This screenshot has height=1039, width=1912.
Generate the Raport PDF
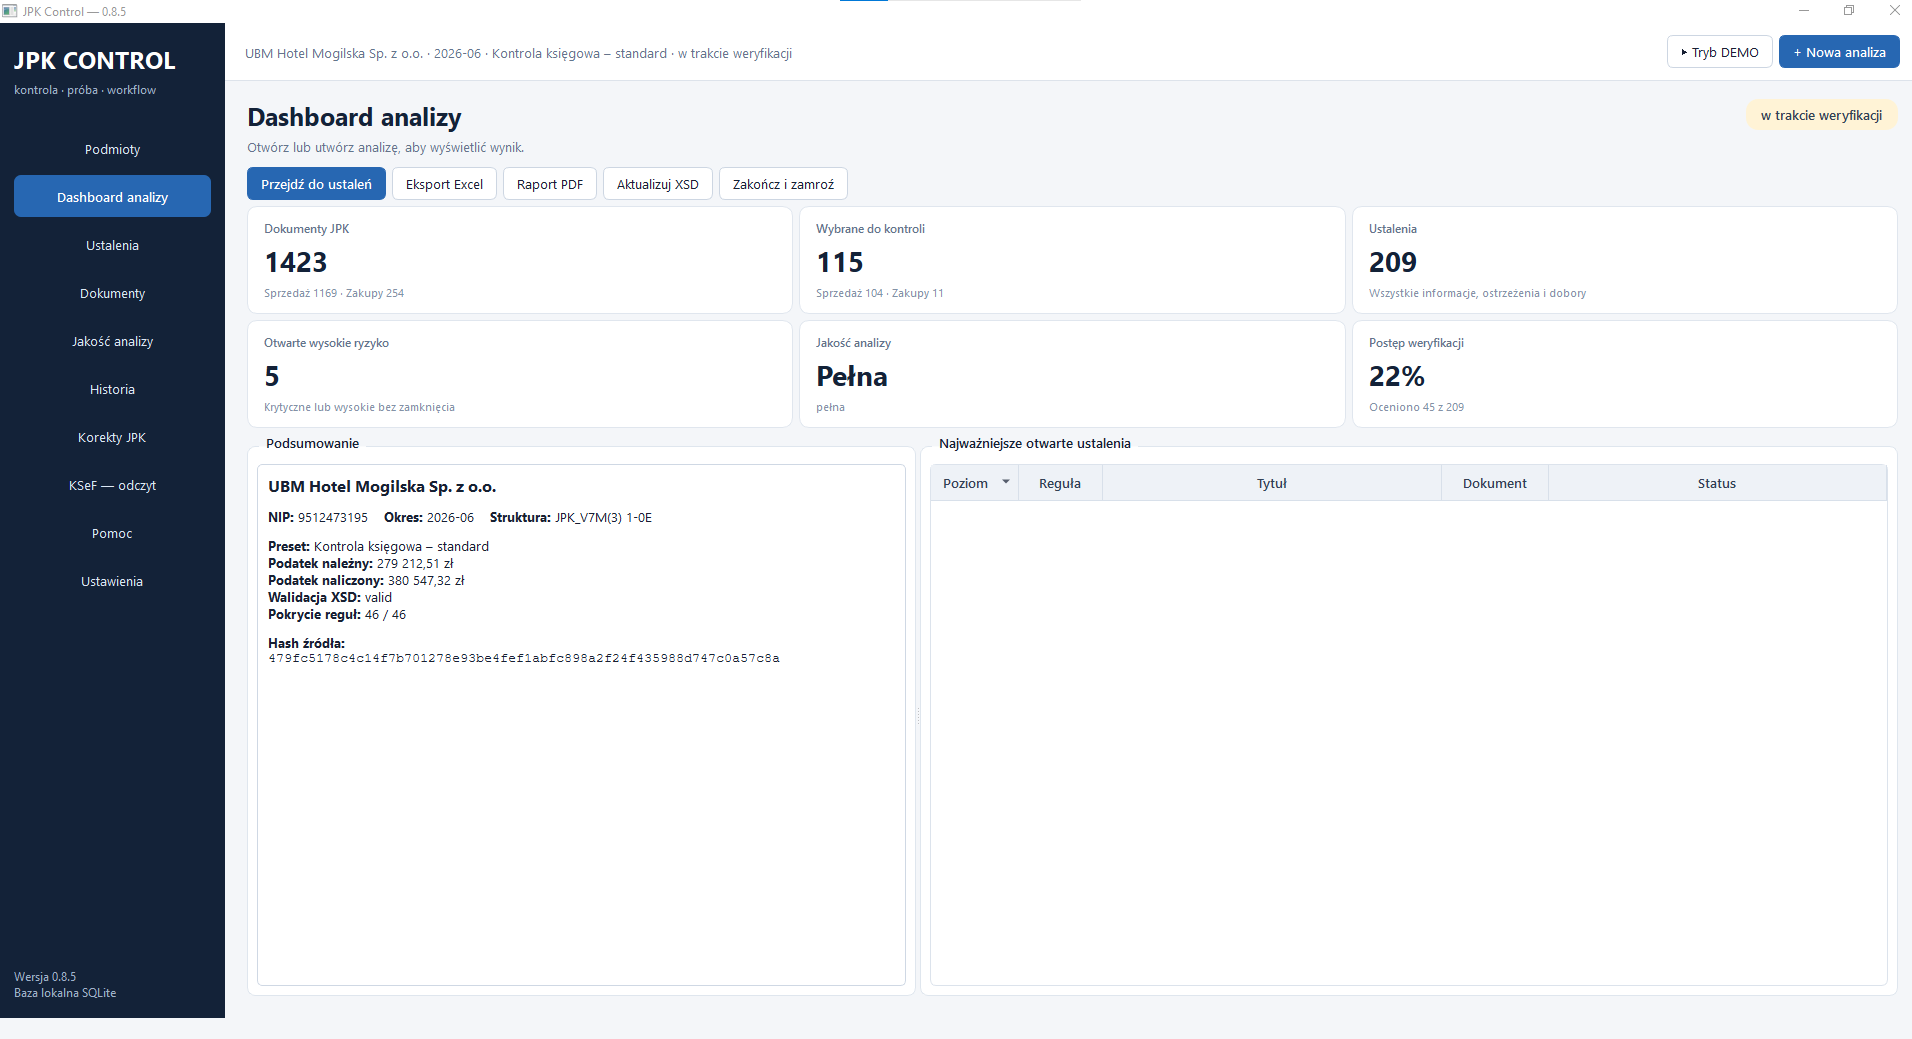point(550,184)
